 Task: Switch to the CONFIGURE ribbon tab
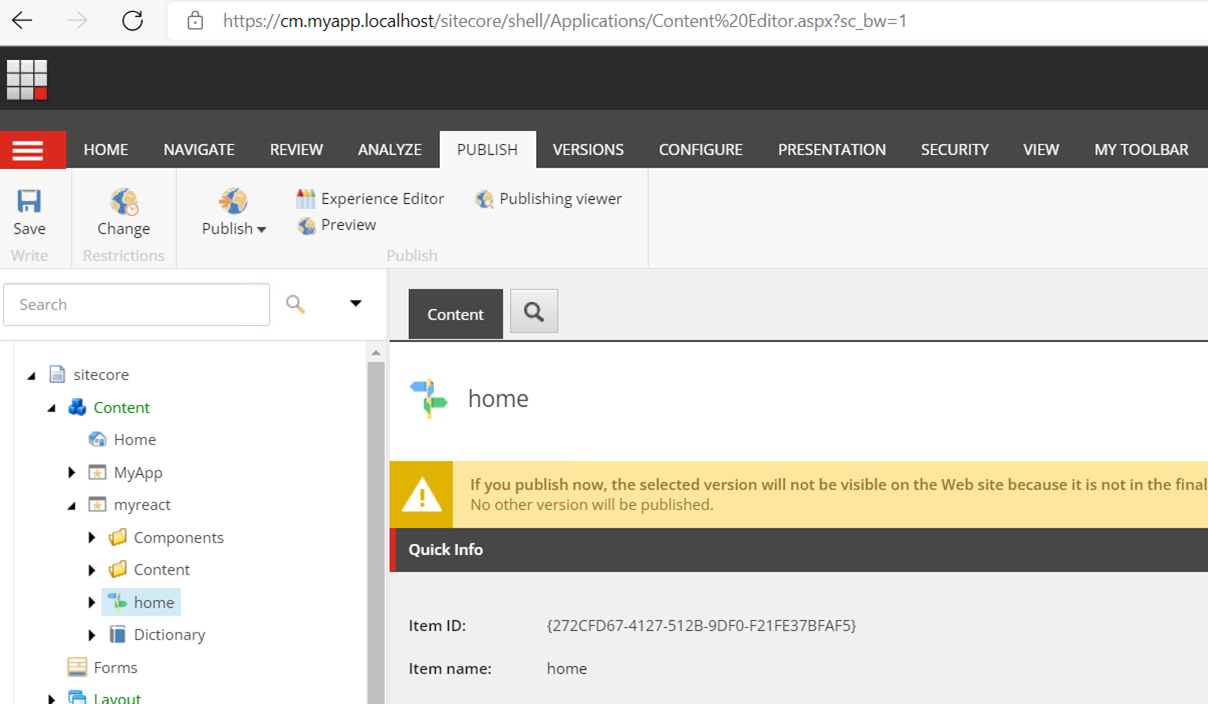701,149
